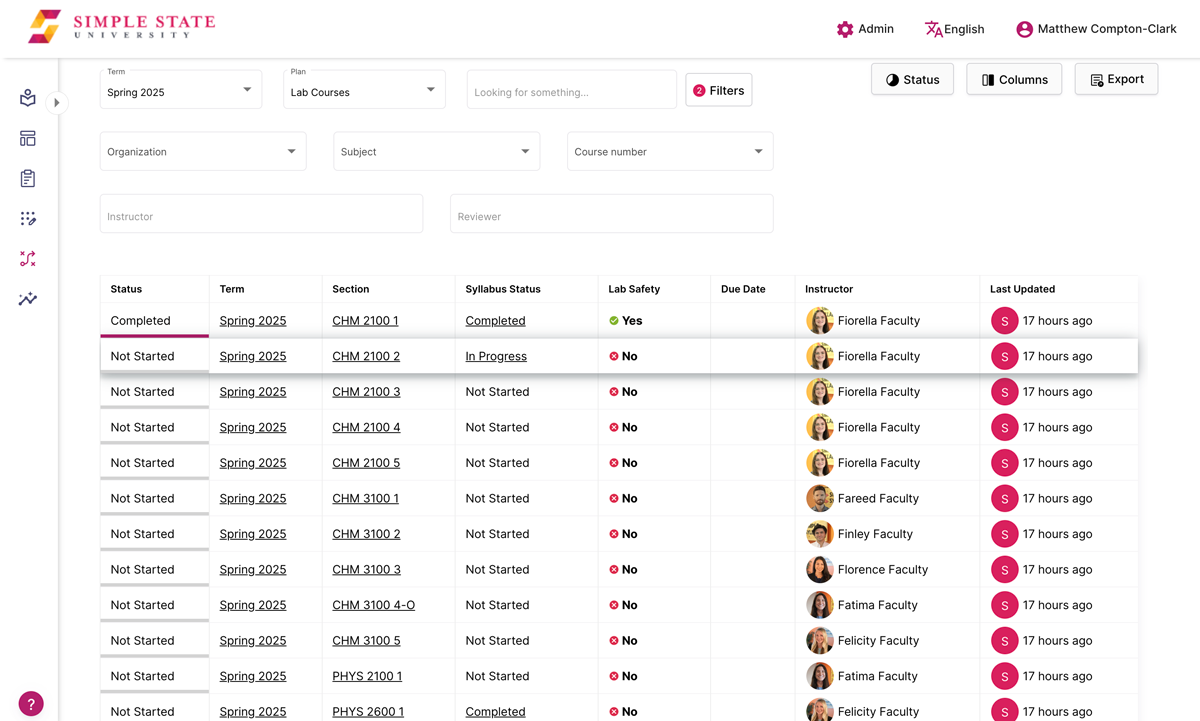Expand the Organization dropdown
Image resolution: width=1200 pixels, height=721 pixels.
[202, 151]
